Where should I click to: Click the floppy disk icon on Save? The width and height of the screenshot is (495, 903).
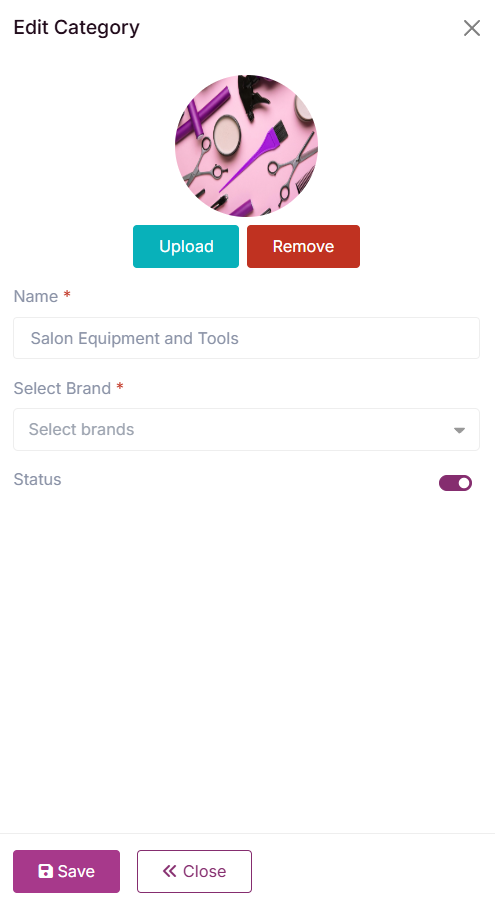(45, 871)
